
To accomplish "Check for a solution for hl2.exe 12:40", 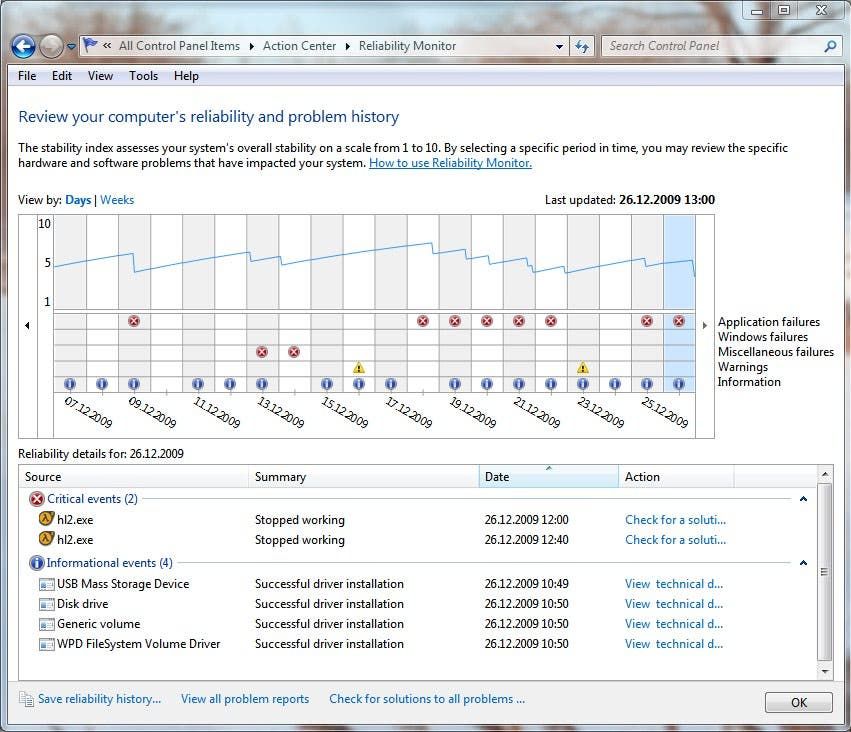I will [675, 539].
